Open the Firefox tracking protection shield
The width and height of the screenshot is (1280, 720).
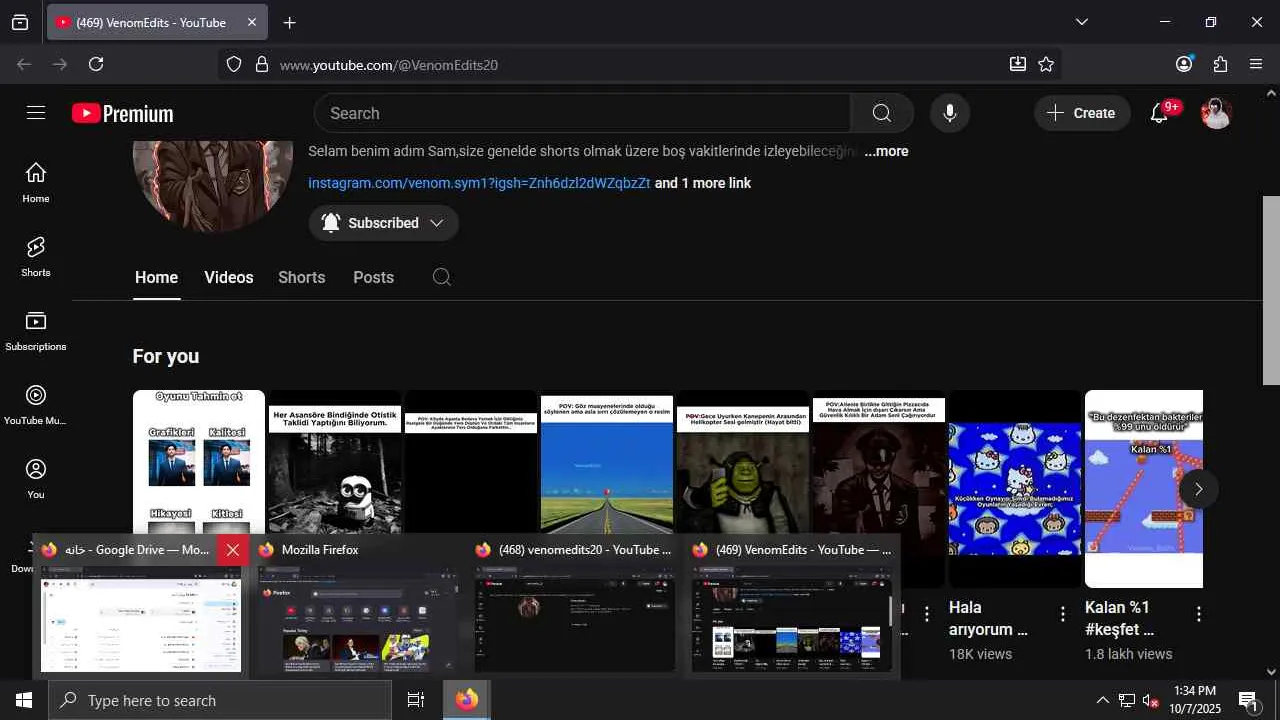coord(234,64)
